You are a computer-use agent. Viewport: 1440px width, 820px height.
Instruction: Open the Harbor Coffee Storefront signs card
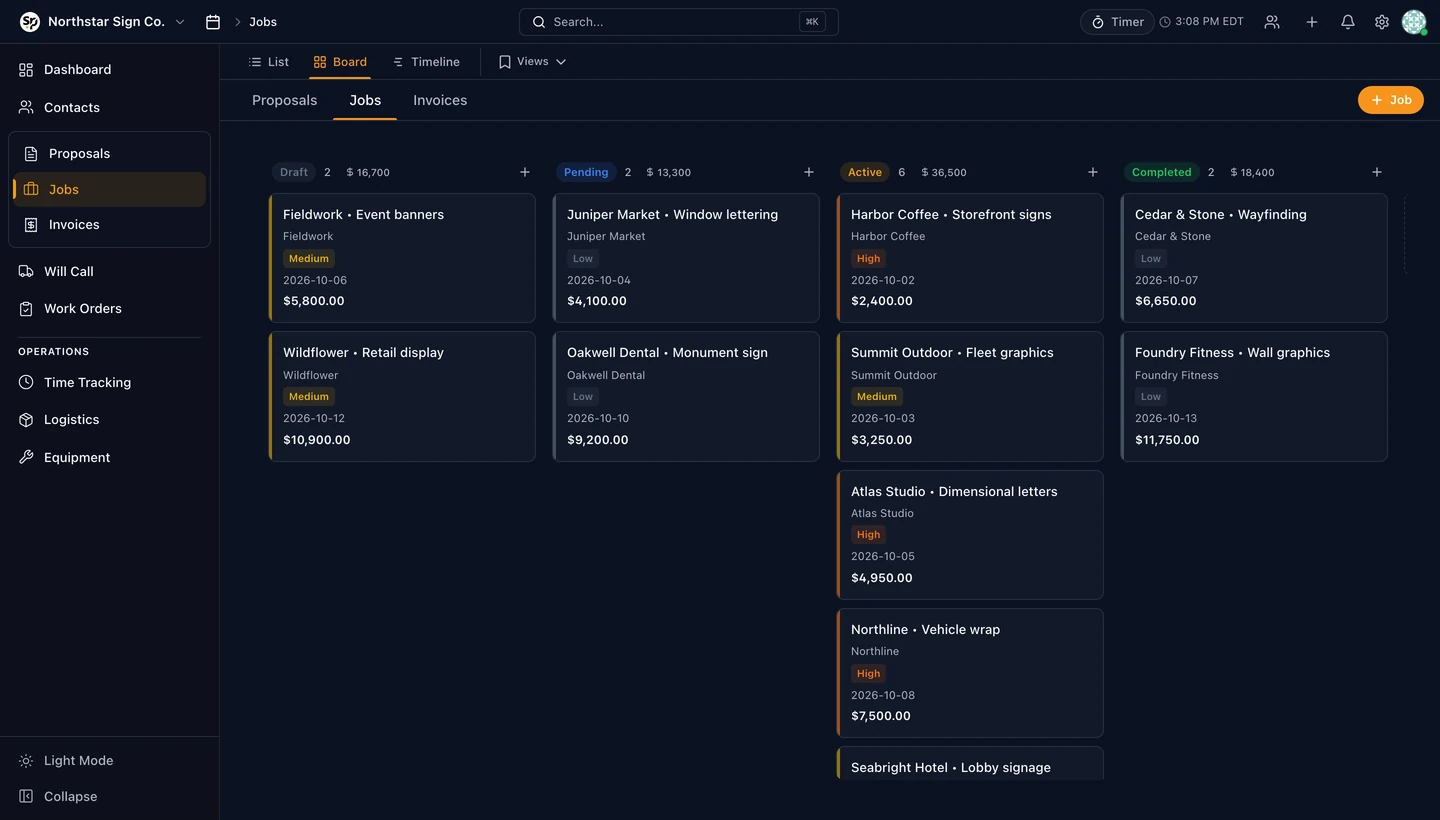[970, 258]
